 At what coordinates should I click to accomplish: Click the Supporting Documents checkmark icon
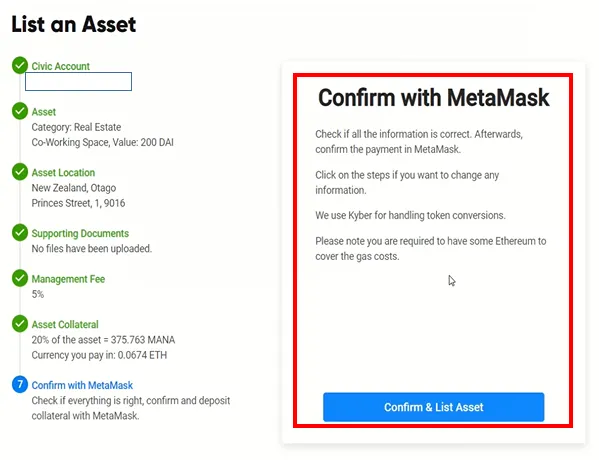[x=20, y=232]
